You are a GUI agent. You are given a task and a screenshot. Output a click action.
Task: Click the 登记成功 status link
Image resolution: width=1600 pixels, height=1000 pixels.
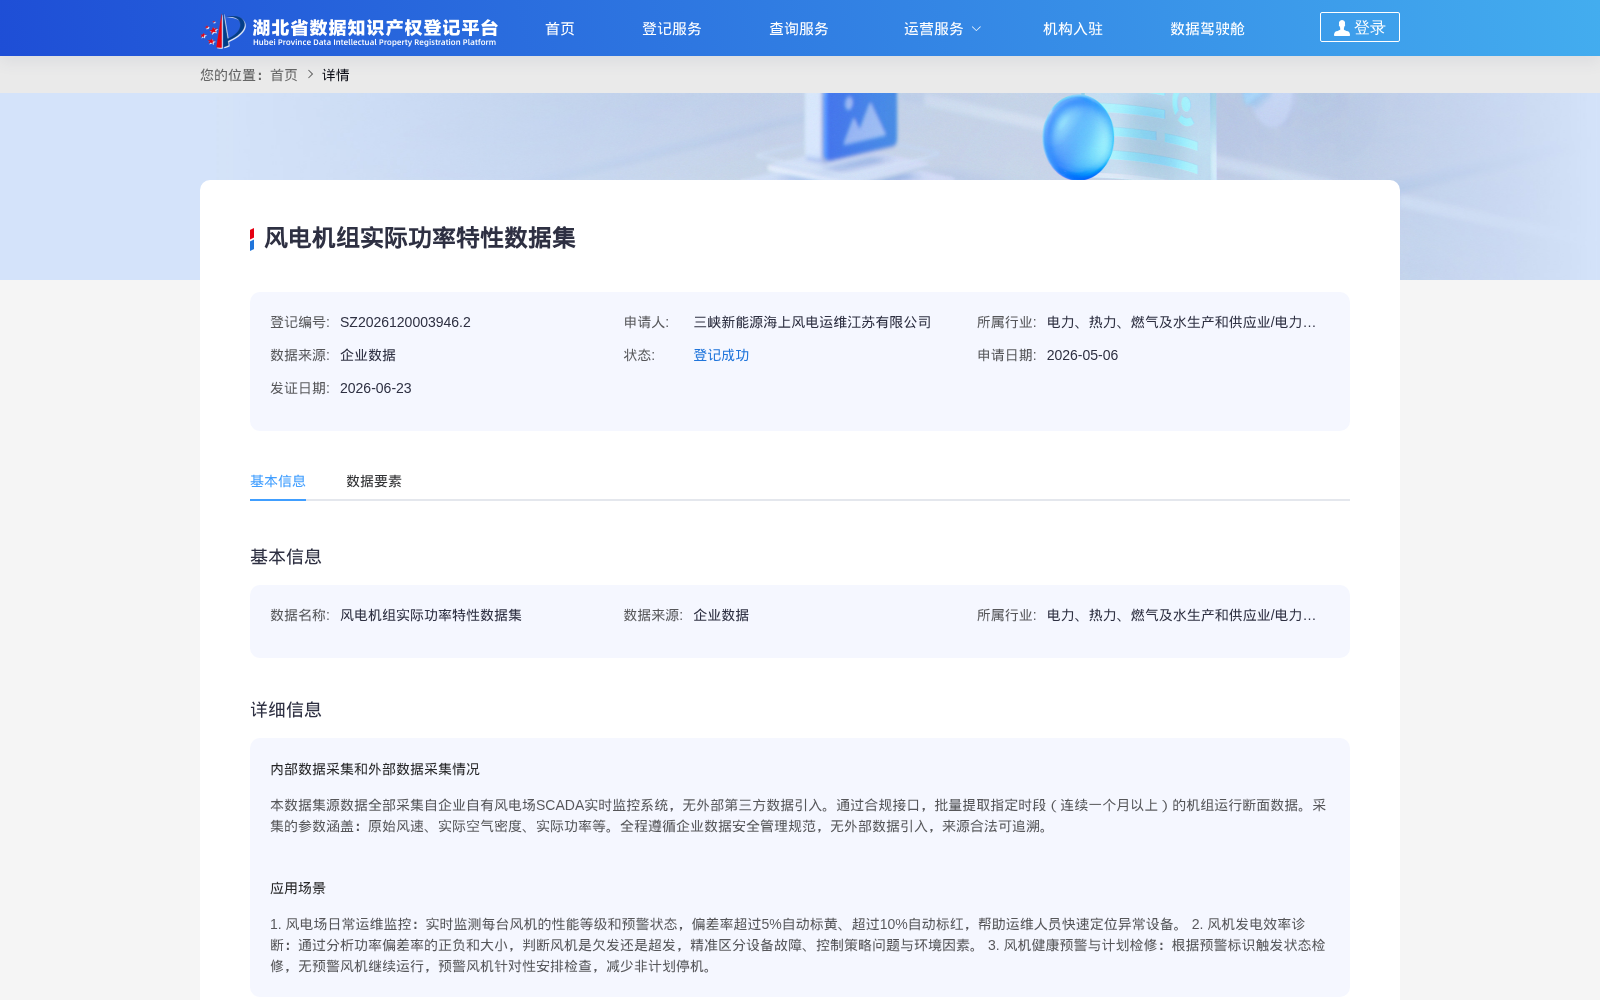click(x=721, y=355)
